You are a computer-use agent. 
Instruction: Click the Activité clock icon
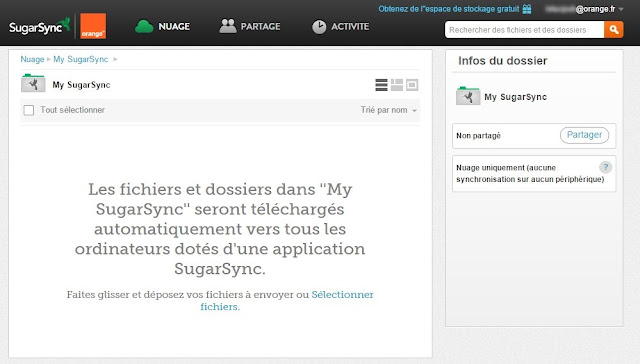(319, 27)
